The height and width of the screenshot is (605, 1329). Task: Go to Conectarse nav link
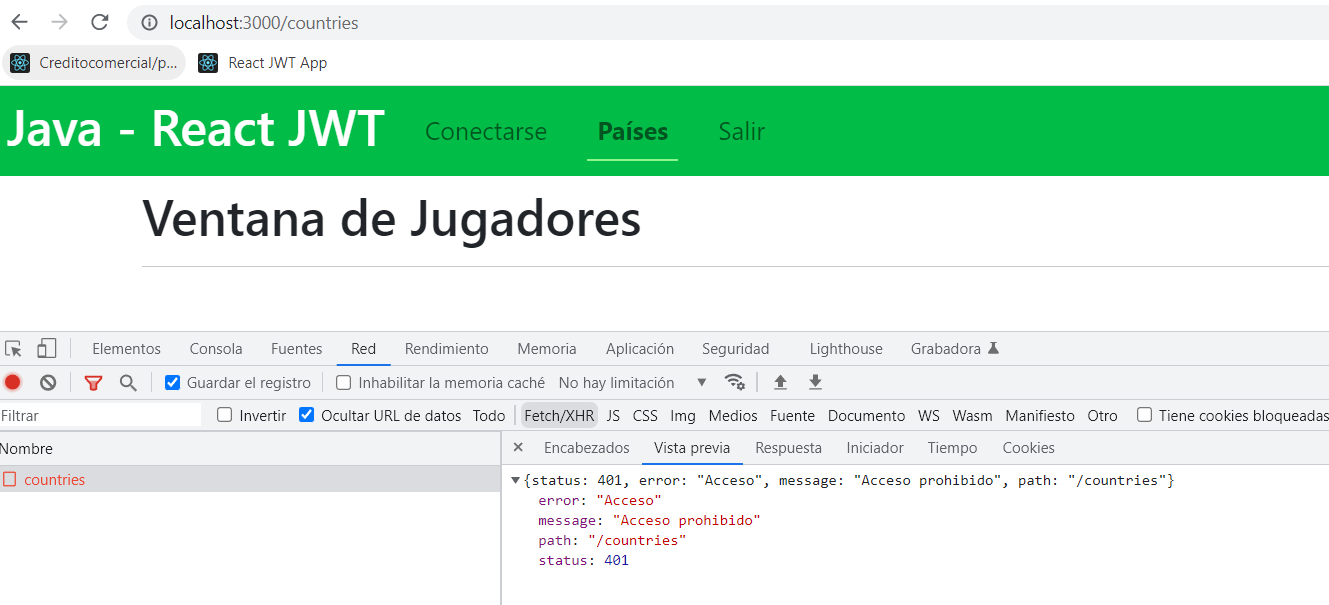click(486, 132)
